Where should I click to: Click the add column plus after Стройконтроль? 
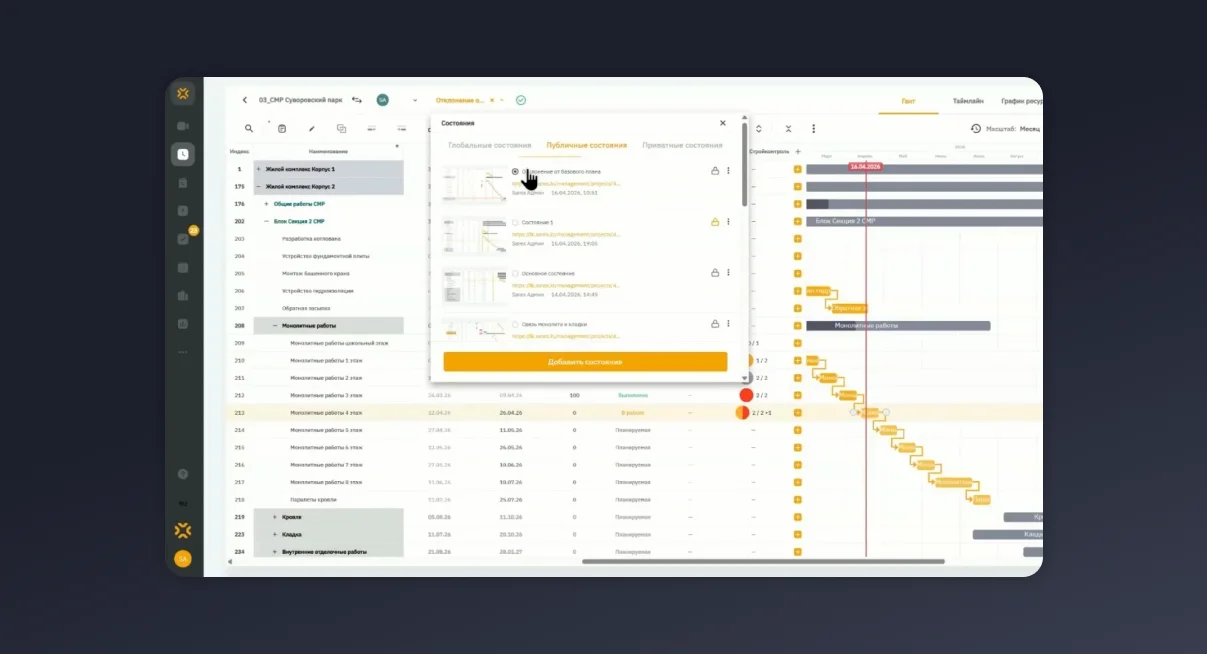pos(798,151)
